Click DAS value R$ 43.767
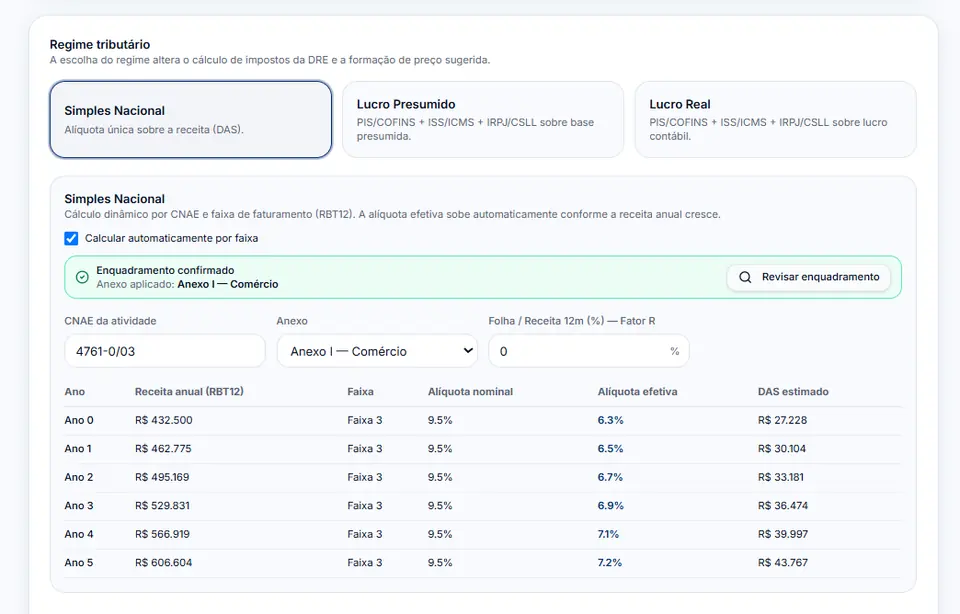Image resolution: width=960 pixels, height=614 pixels. (x=783, y=563)
